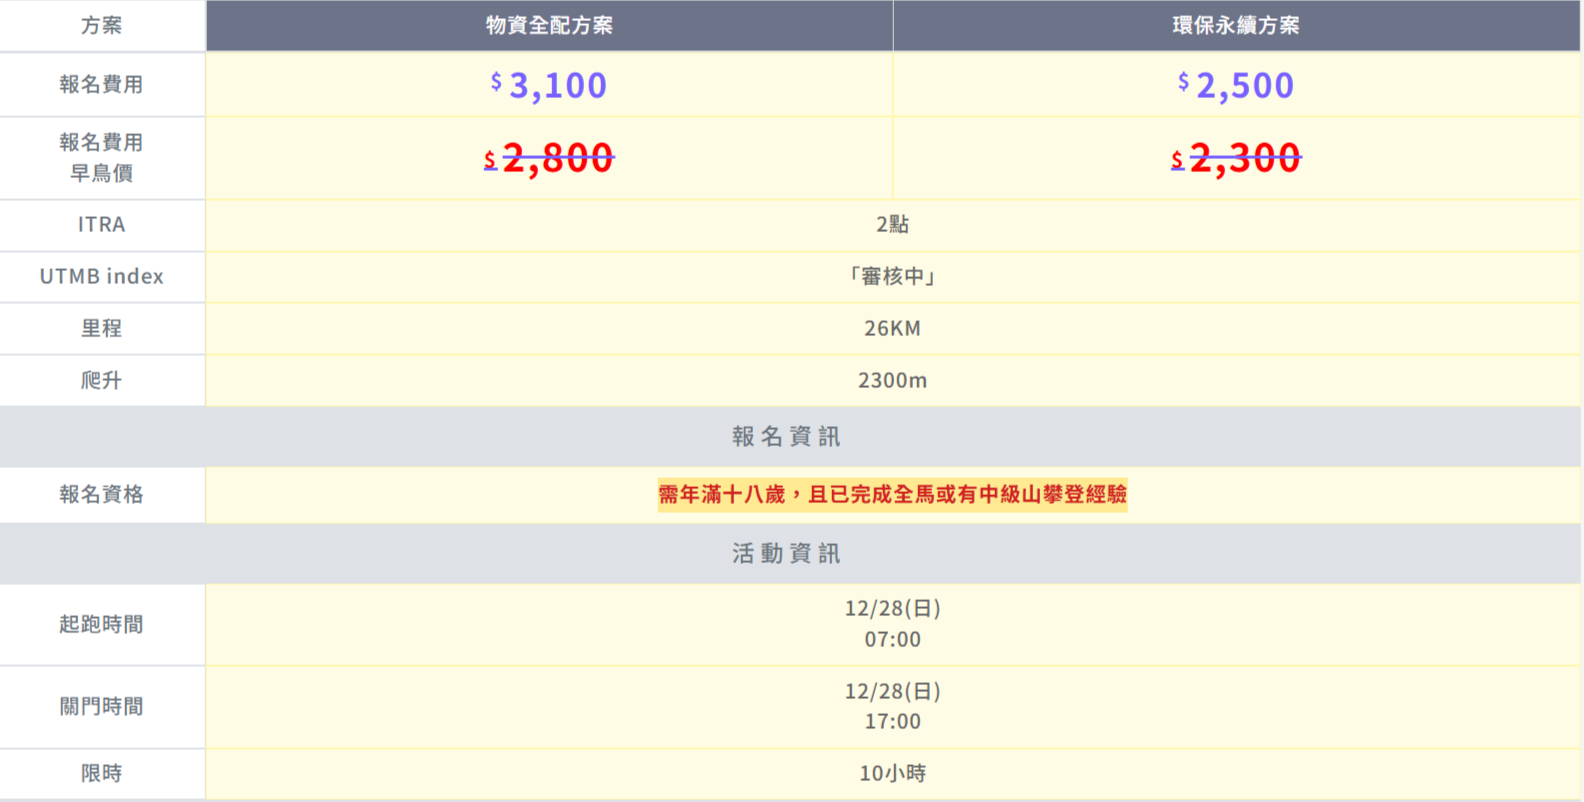1584x802 pixels.
Task: Click the 10小時 time limit value
Action: click(x=892, y=774)
